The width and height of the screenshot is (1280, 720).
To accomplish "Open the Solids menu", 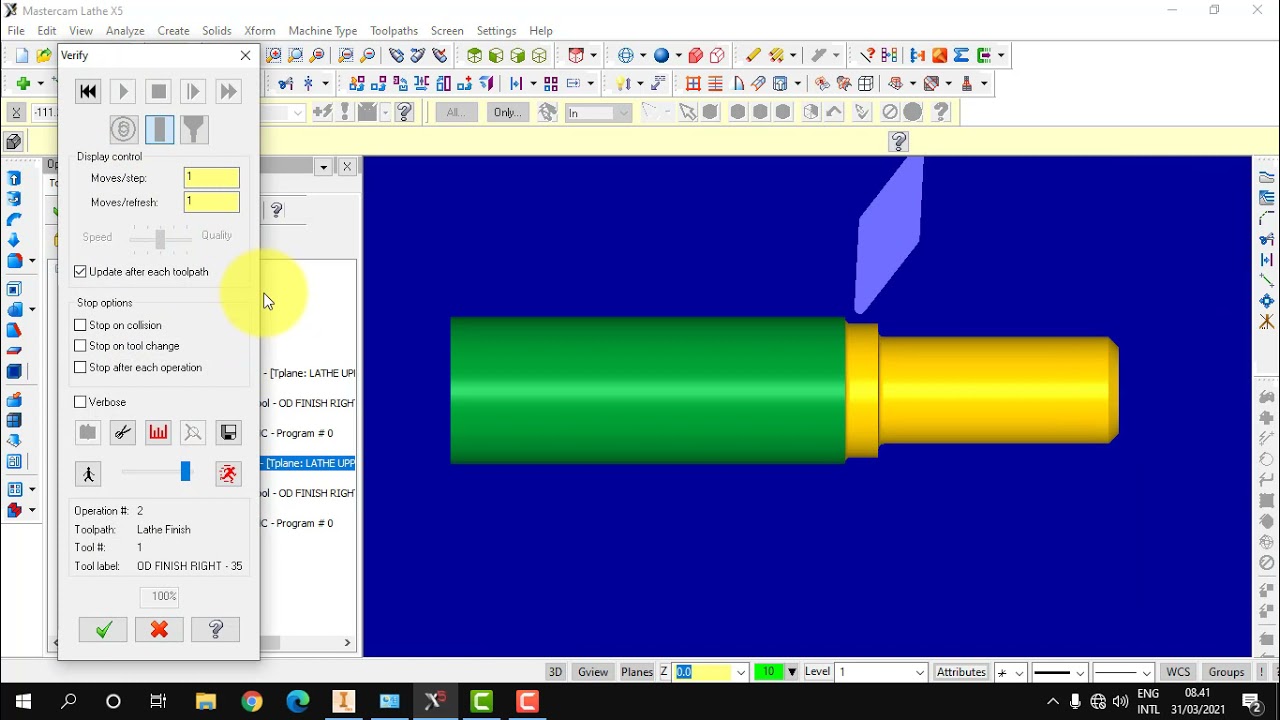I will (216, 31).
